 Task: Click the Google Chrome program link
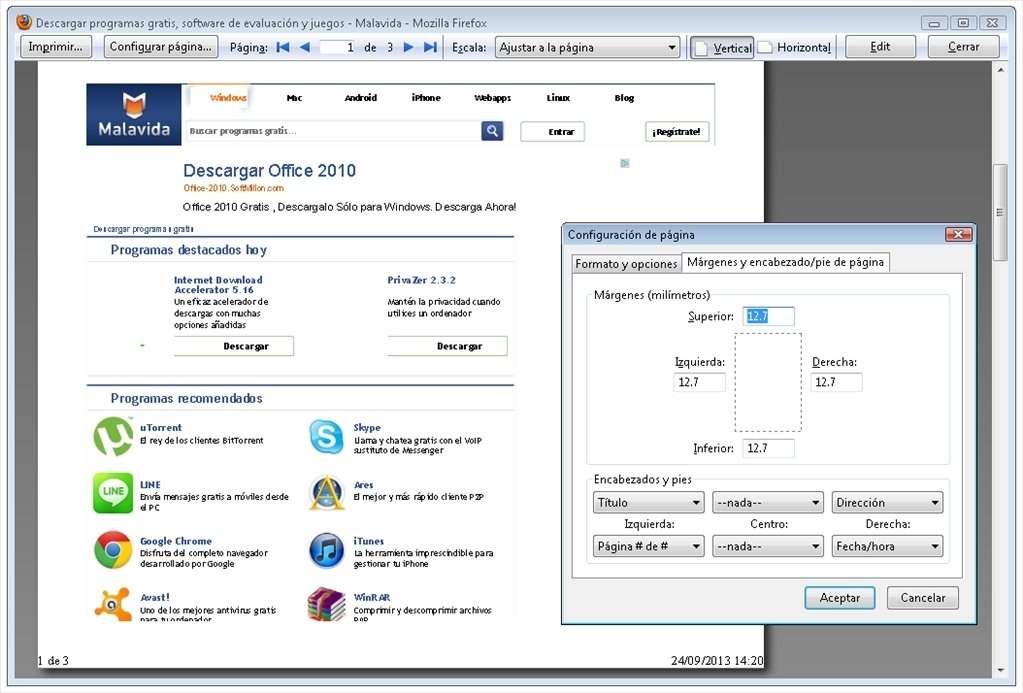(x=176, y=541)
